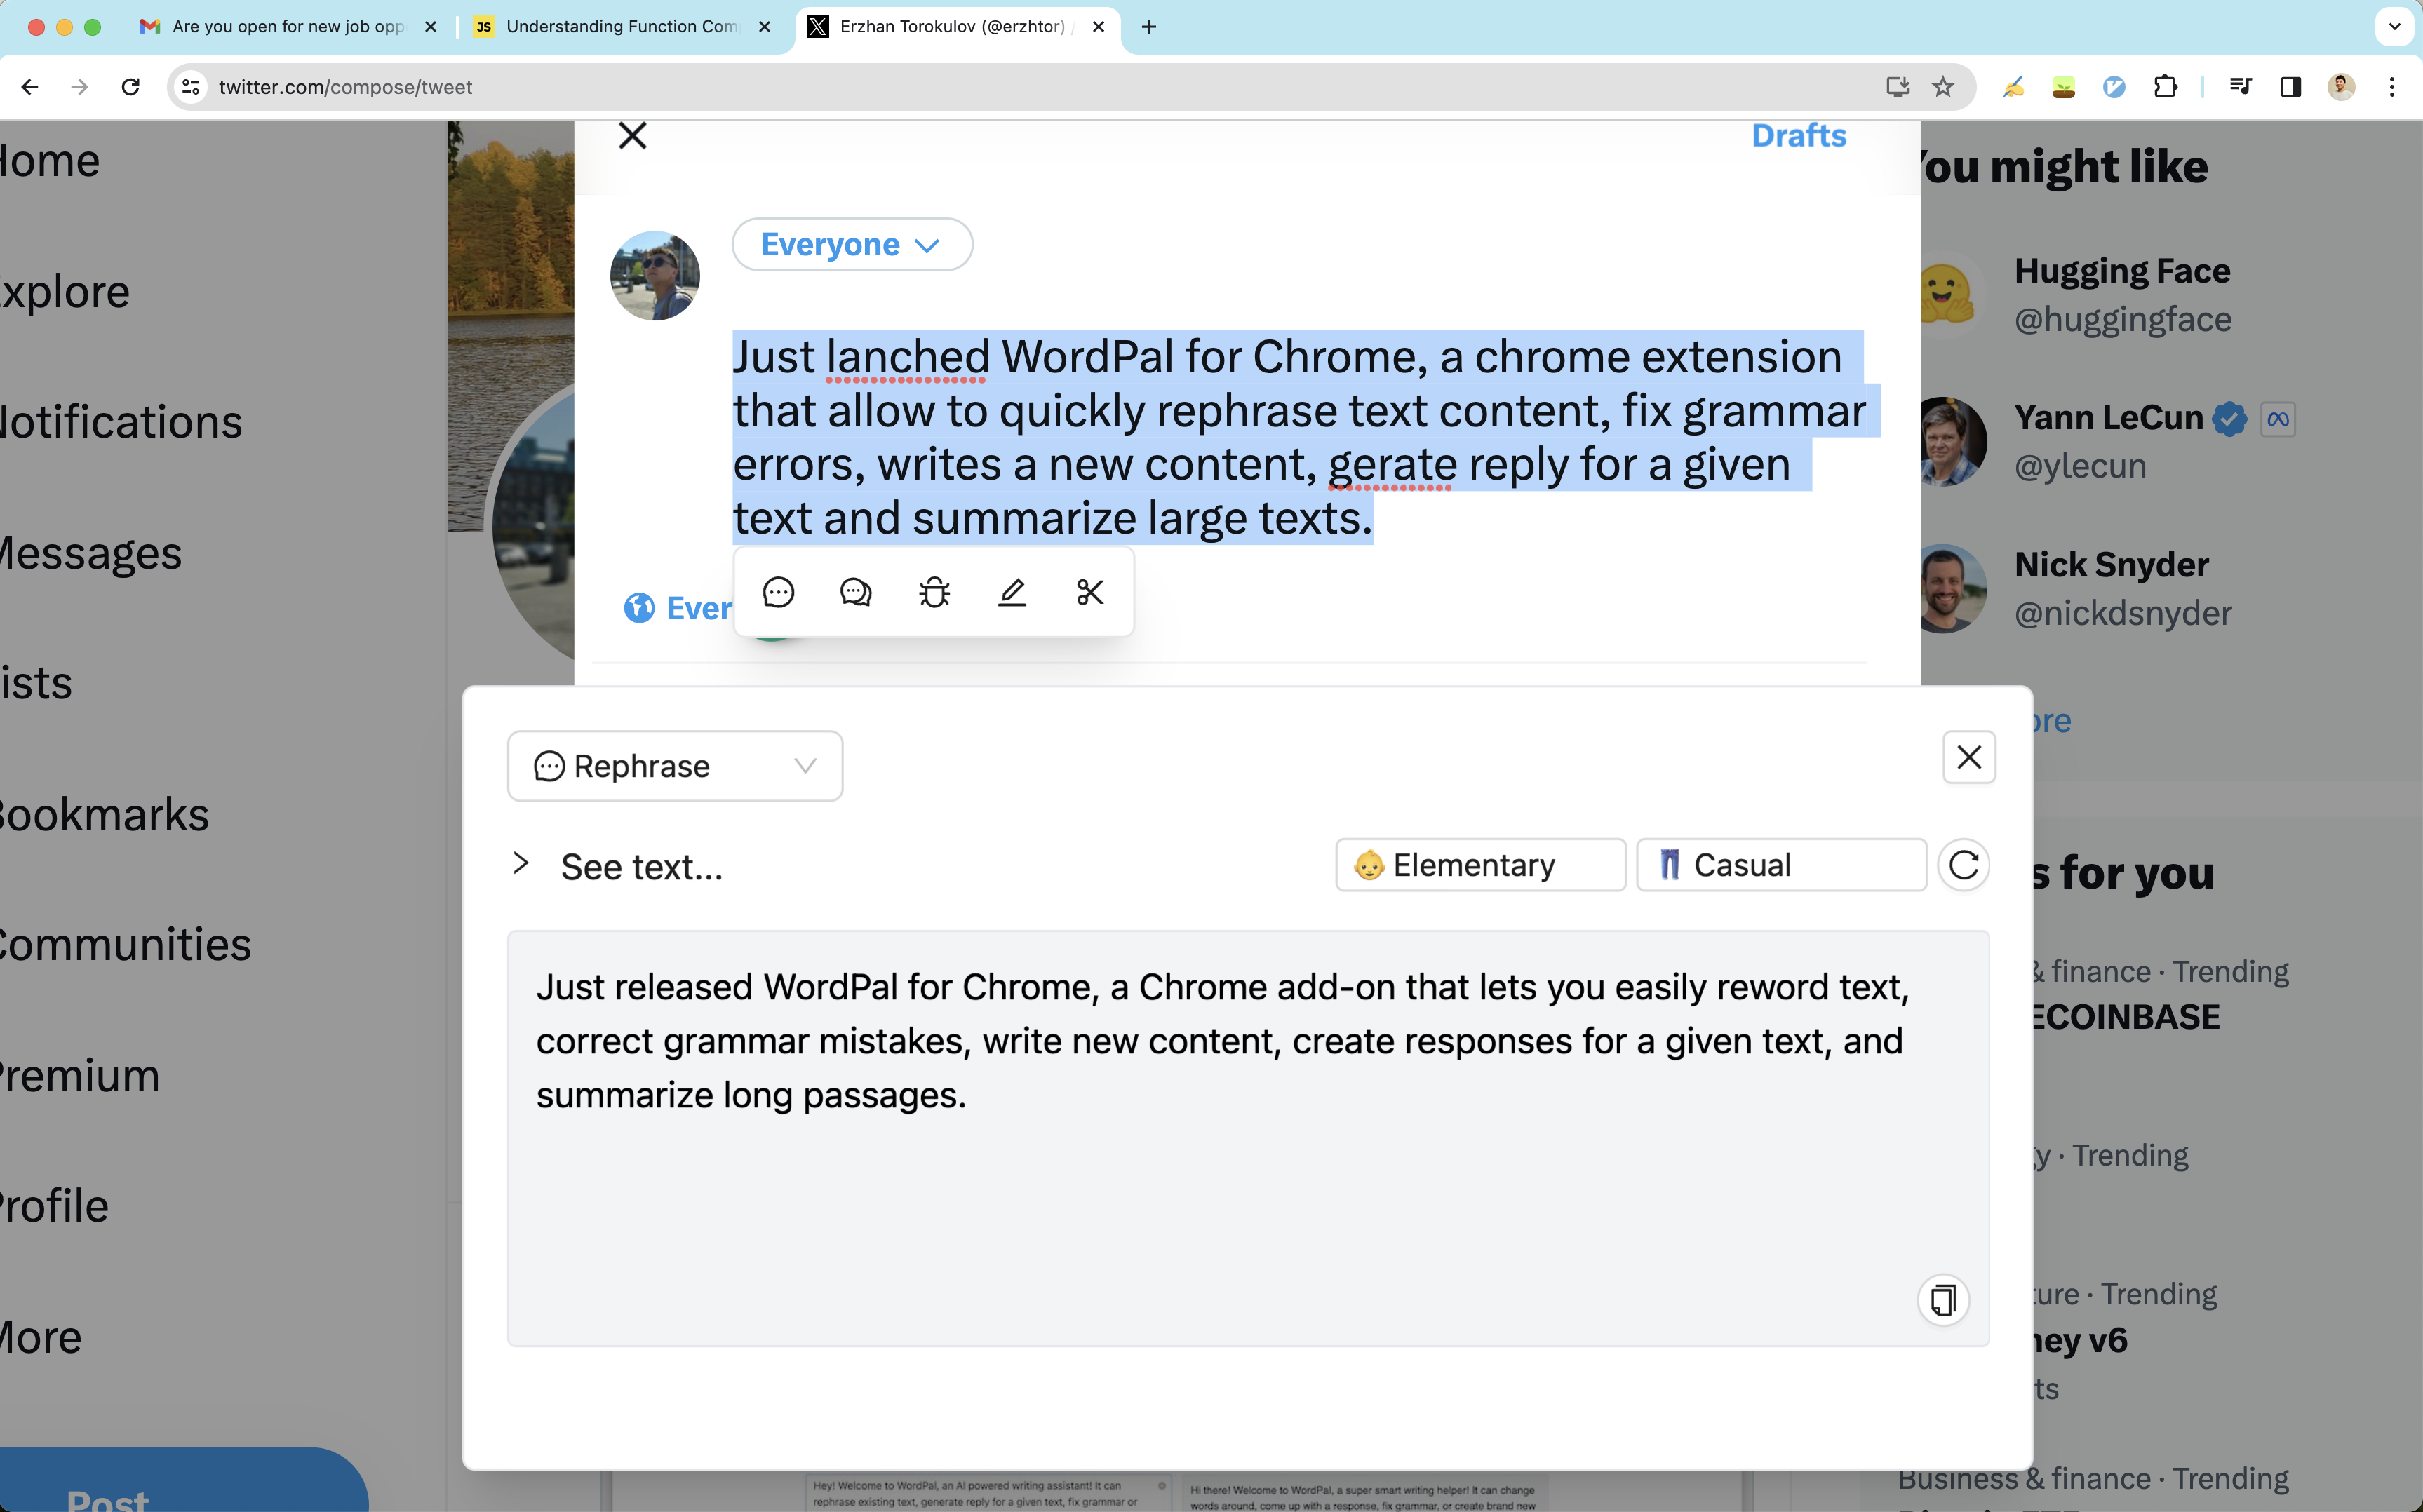Click the Everyone can reply globe link

(678, 608)
